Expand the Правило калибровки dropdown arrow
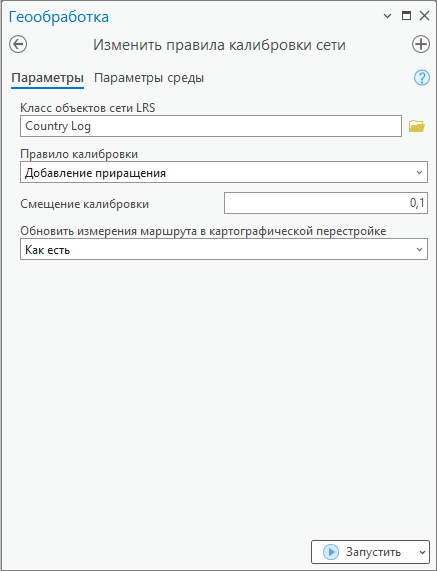The image size is (437, 571). pos(419,172)
